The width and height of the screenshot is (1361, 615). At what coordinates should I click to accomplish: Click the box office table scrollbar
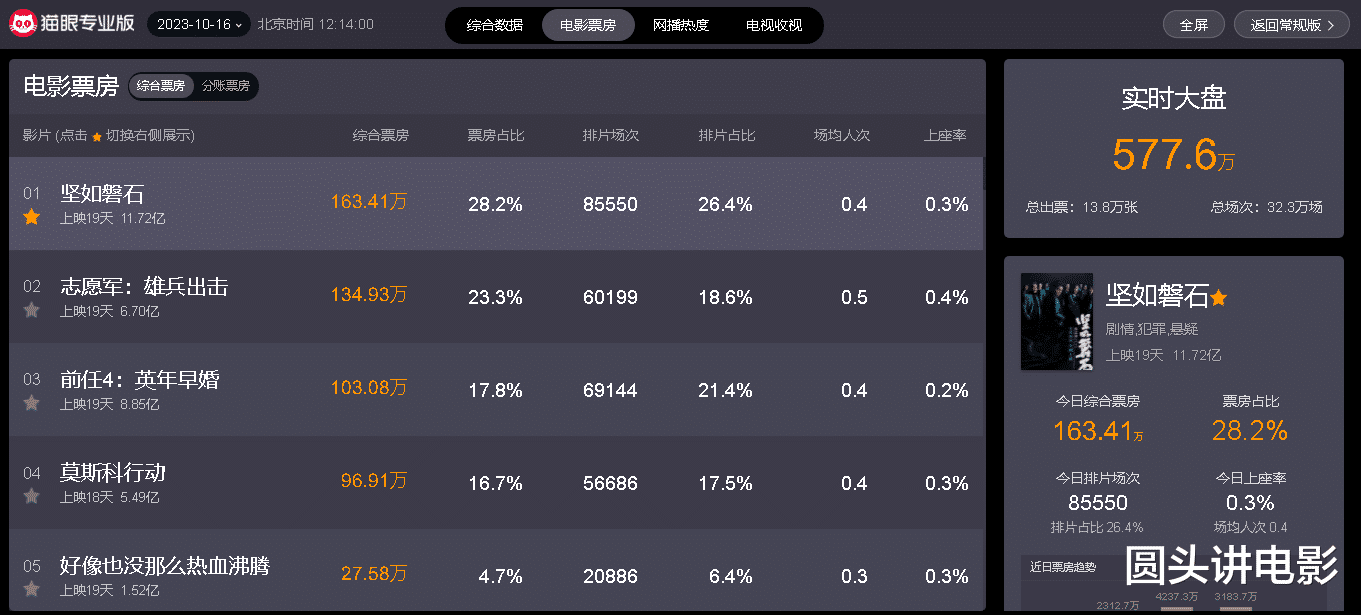[985, 175]
